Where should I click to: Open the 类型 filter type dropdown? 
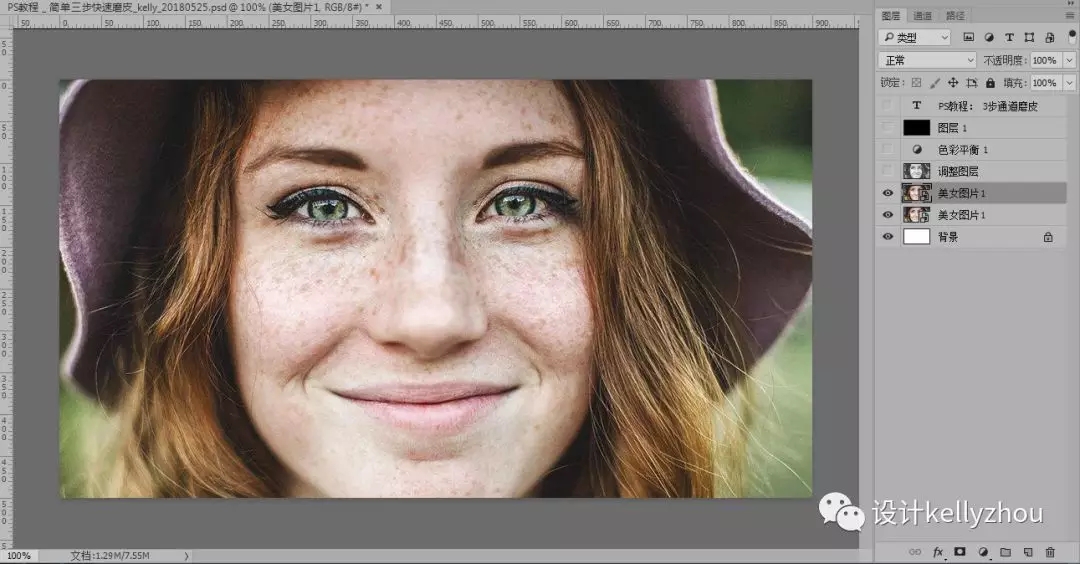[915, 37]
